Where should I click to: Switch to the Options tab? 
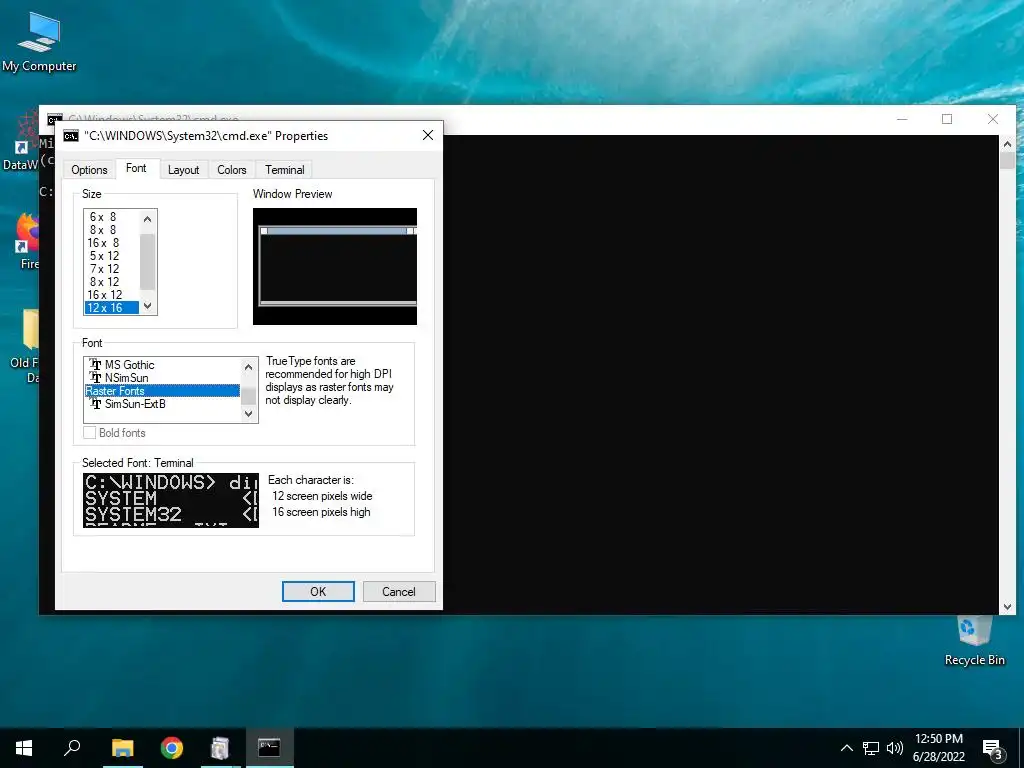pyautogui.click(x=89, y=170)
